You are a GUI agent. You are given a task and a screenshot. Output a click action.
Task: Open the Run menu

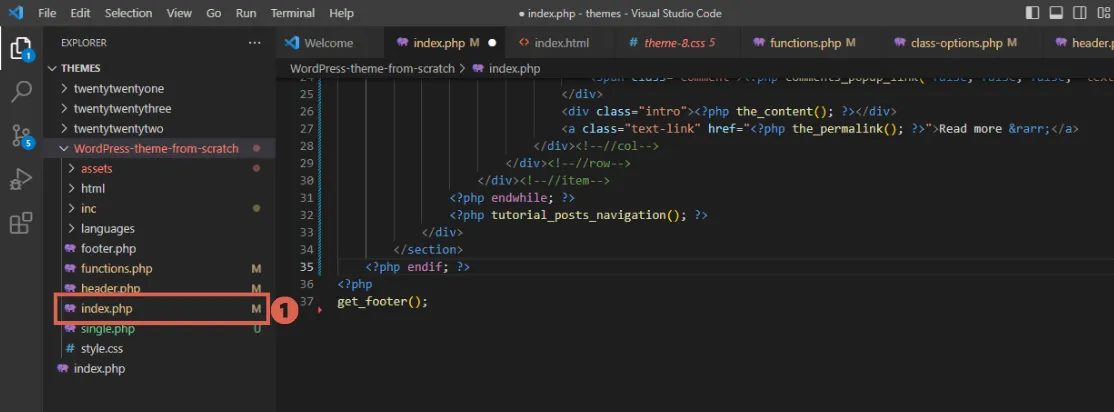click(x=246, y=13)
